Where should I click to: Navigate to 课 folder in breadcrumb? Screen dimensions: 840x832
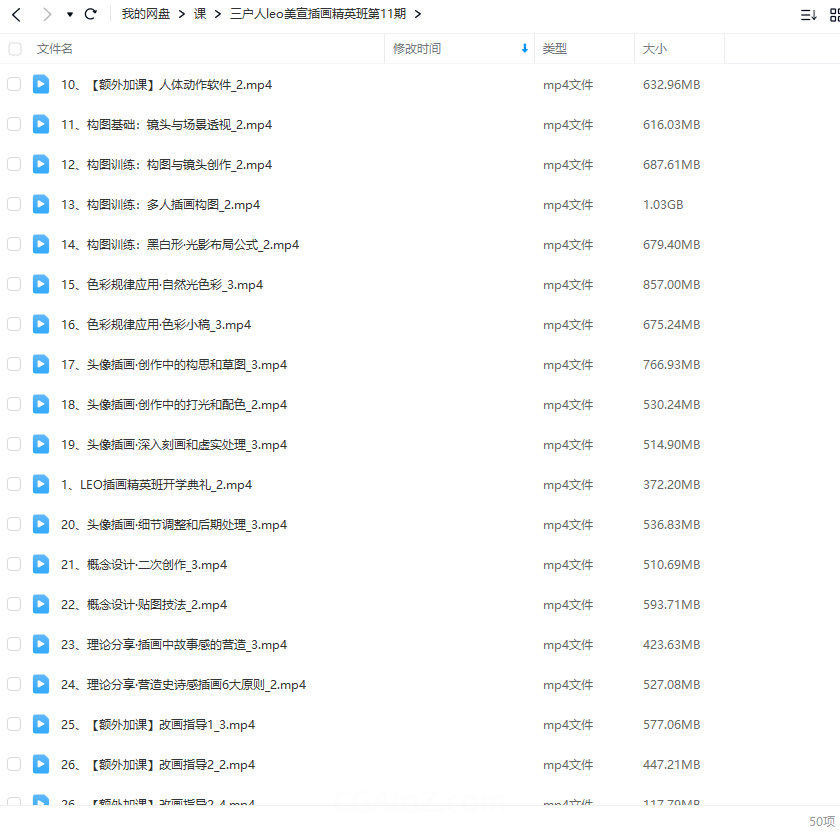[200, 14]
